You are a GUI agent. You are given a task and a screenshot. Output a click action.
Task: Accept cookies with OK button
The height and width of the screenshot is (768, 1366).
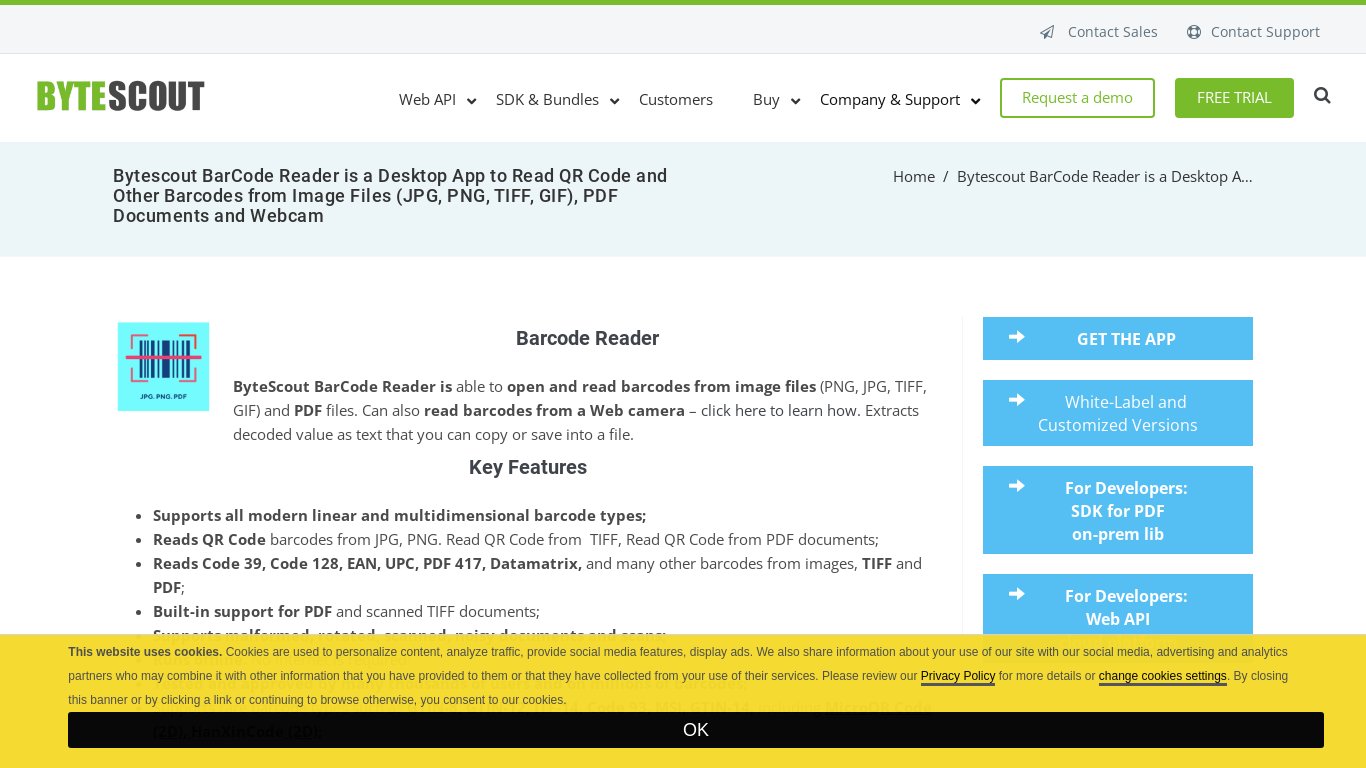[x=696, y=730]
